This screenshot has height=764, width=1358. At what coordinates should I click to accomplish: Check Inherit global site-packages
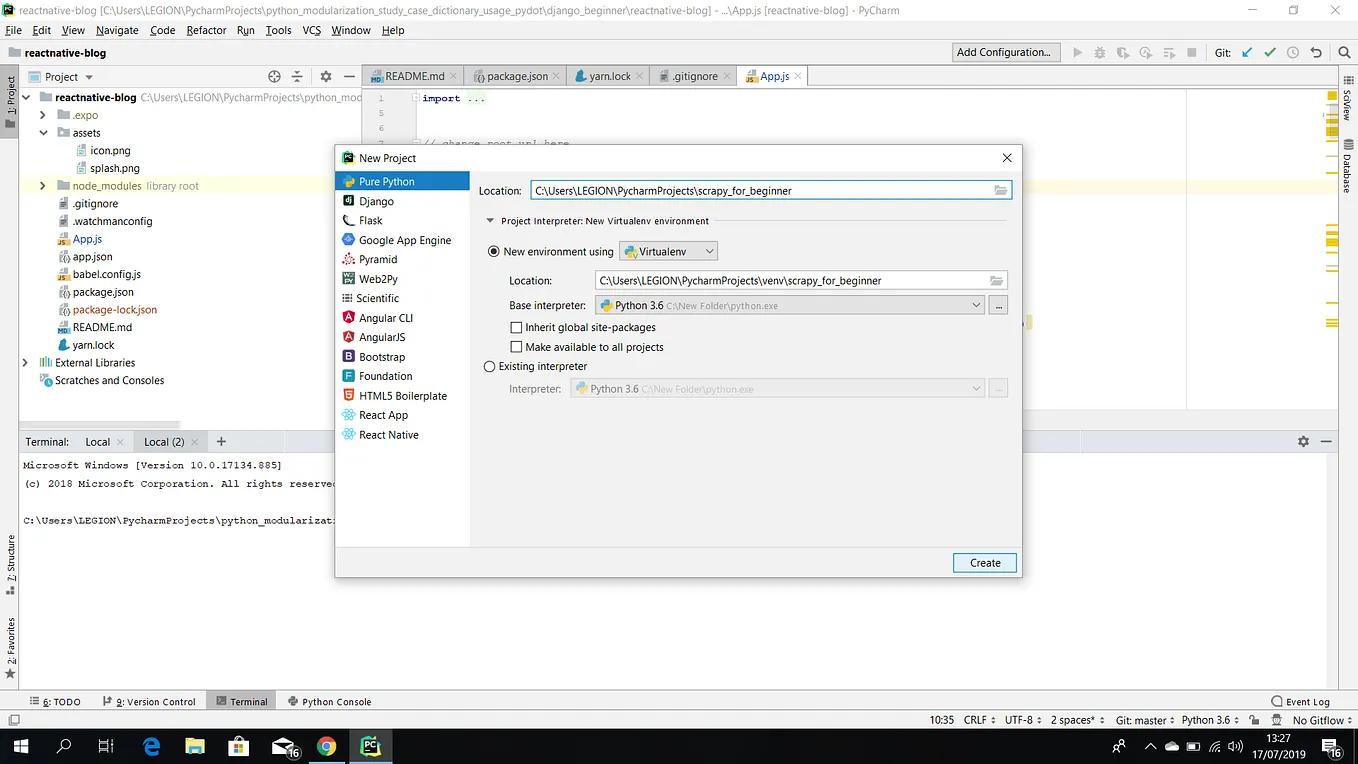tap(517, 327)
